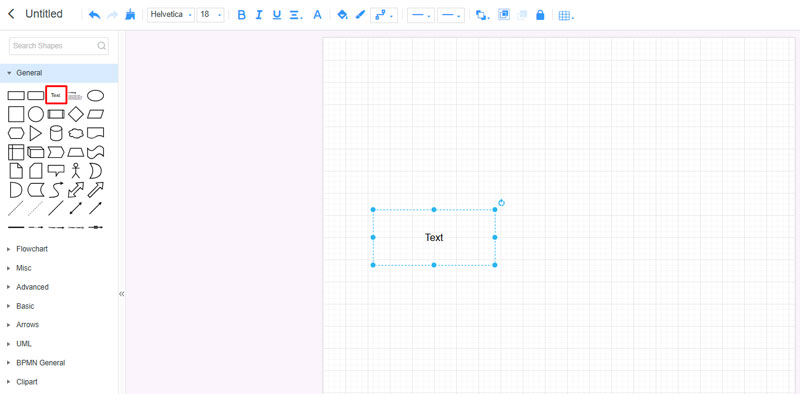Select the actor stick figure shape
Image resolution: width=800 pixels, height=394 pixels.
point(76,171)
